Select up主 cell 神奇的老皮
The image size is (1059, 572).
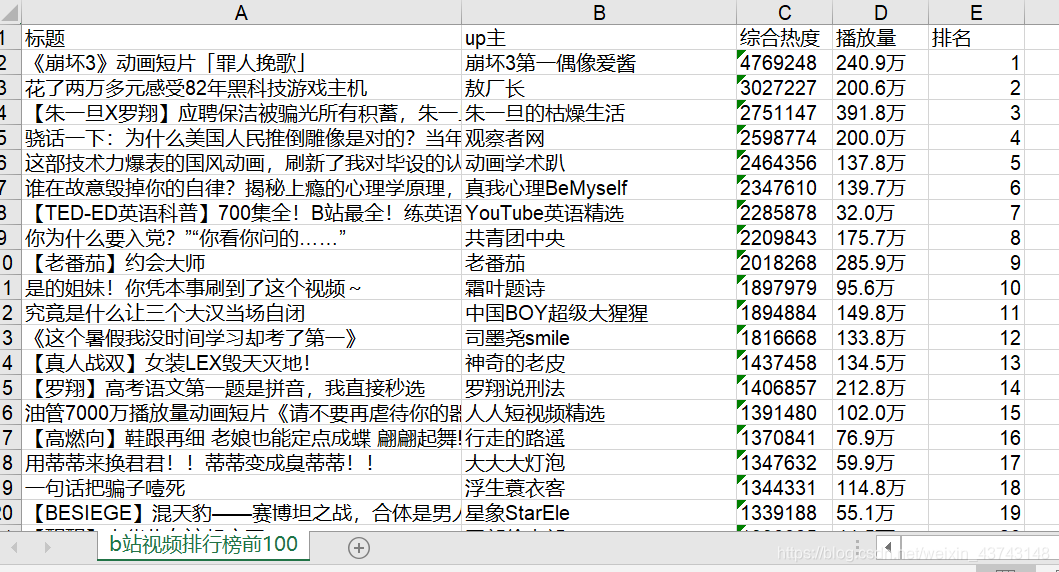coord(599,363)
